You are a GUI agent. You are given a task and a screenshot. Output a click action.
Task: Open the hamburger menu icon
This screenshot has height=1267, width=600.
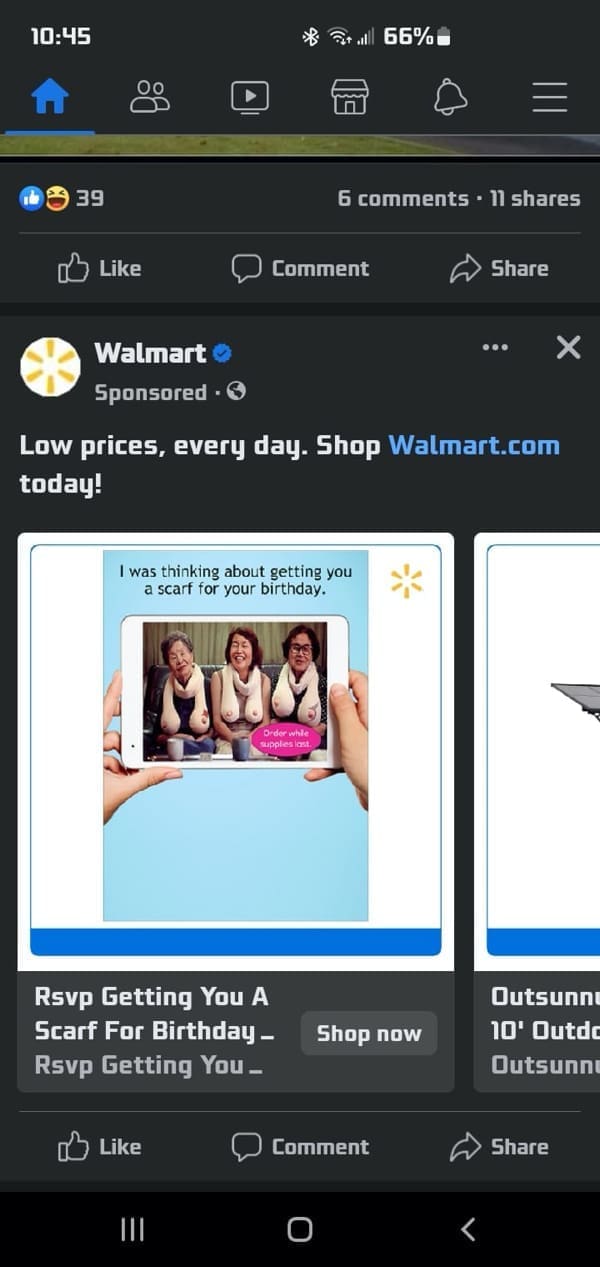(x=549, y=97)
